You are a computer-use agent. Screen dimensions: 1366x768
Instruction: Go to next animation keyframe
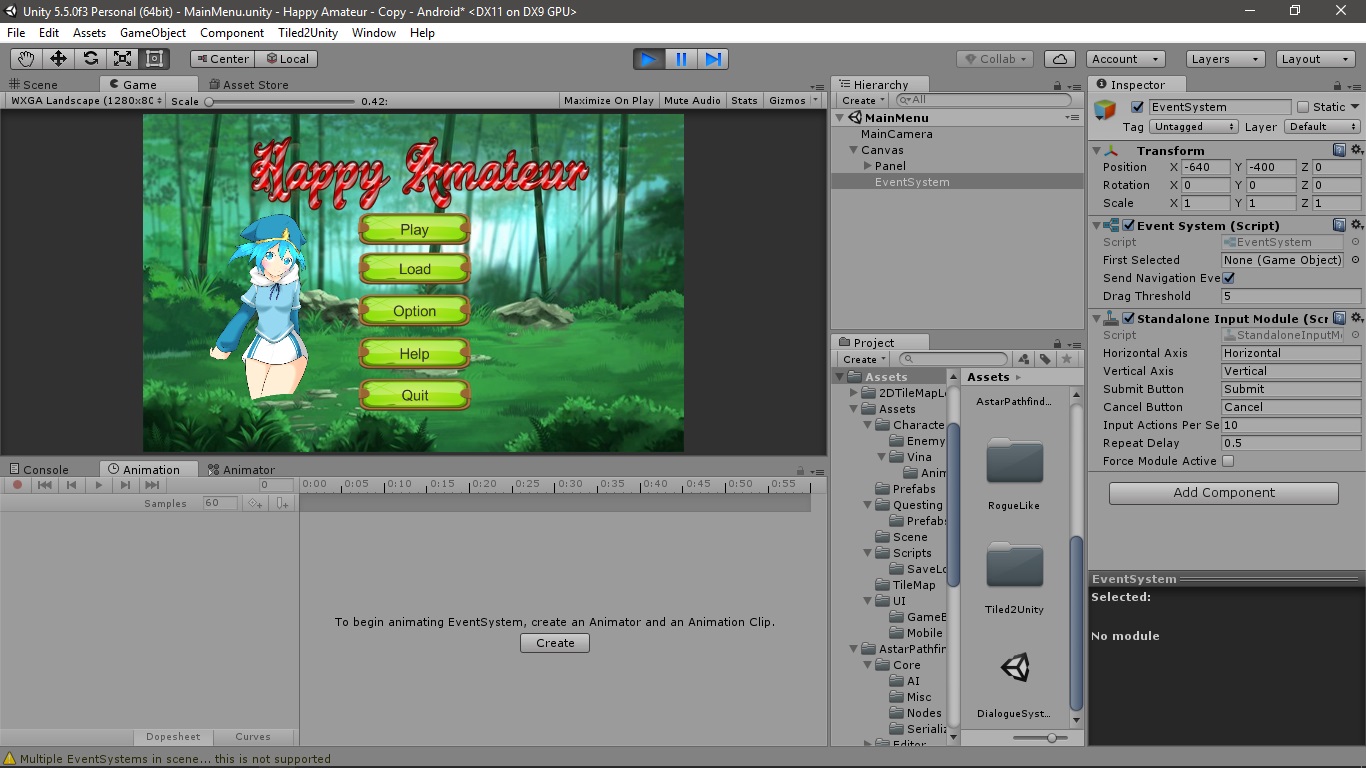pos(125,485)
